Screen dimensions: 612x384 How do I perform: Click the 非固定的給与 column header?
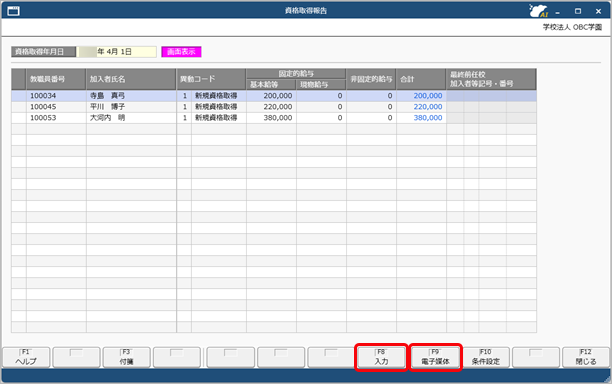tap(371, 79)
